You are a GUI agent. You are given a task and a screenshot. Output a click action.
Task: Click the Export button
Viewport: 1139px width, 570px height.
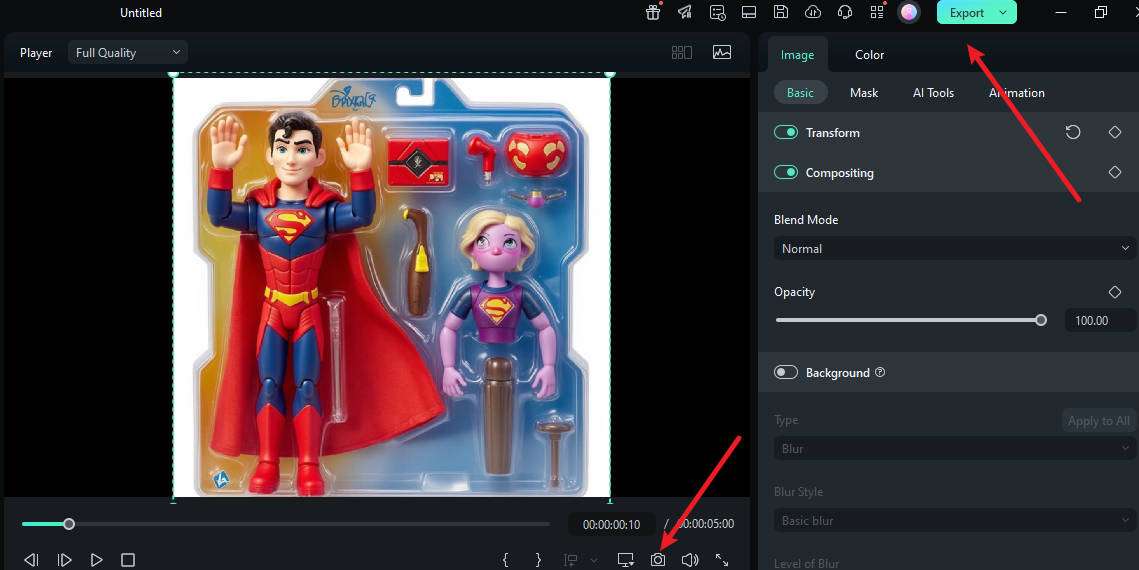(966, 12)
